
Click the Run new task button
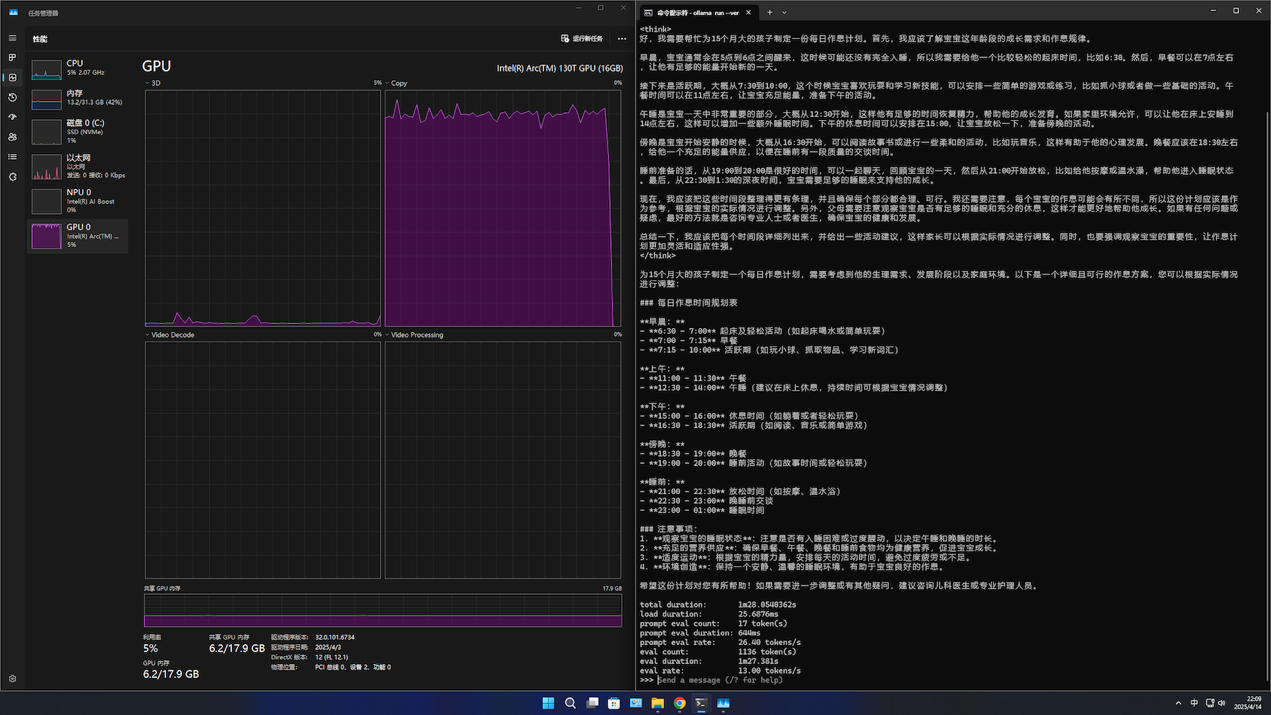point(582,39)
